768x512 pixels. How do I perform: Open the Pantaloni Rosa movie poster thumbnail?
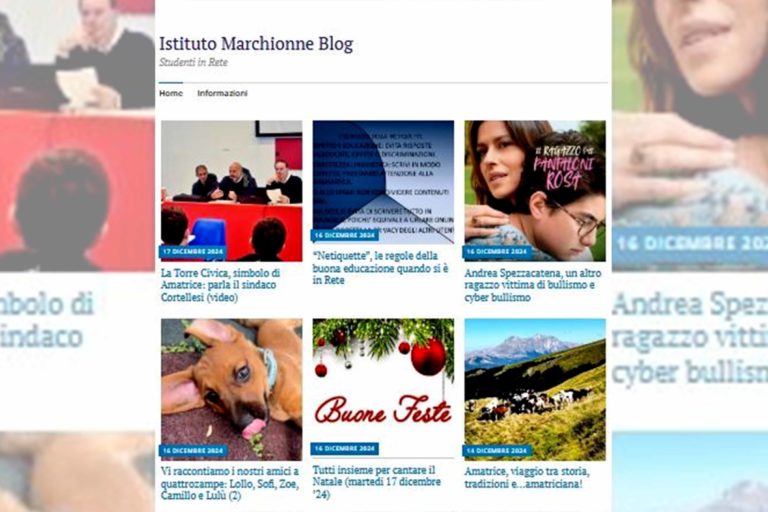point(535,191)
